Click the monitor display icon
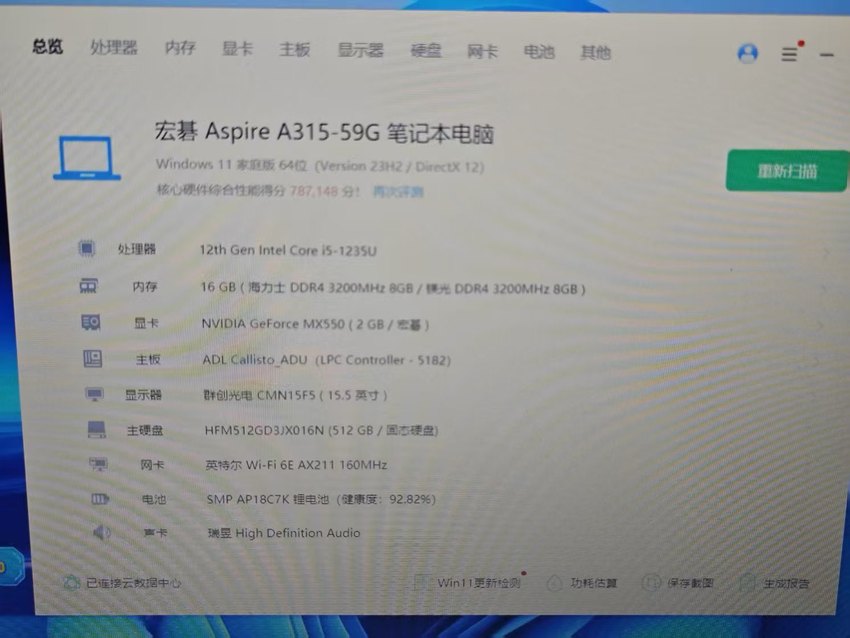This screenshot has width=850, height=638. (x=94, y=394)
